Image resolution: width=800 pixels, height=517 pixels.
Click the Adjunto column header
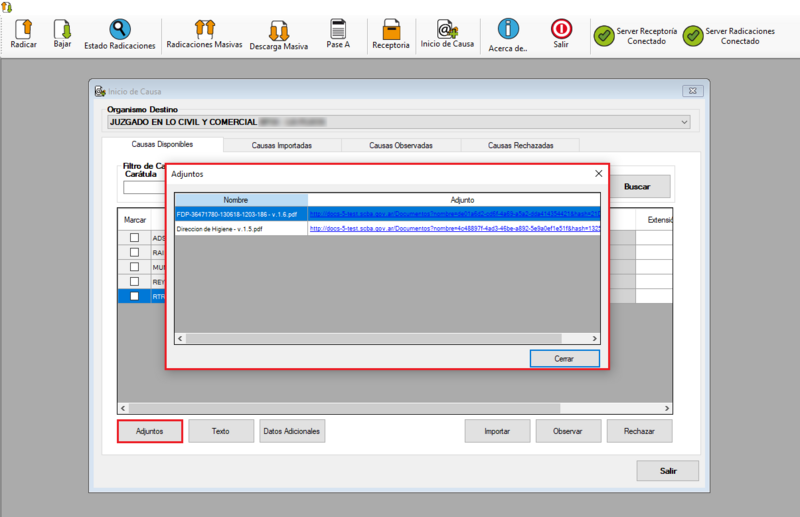(454, 200)
